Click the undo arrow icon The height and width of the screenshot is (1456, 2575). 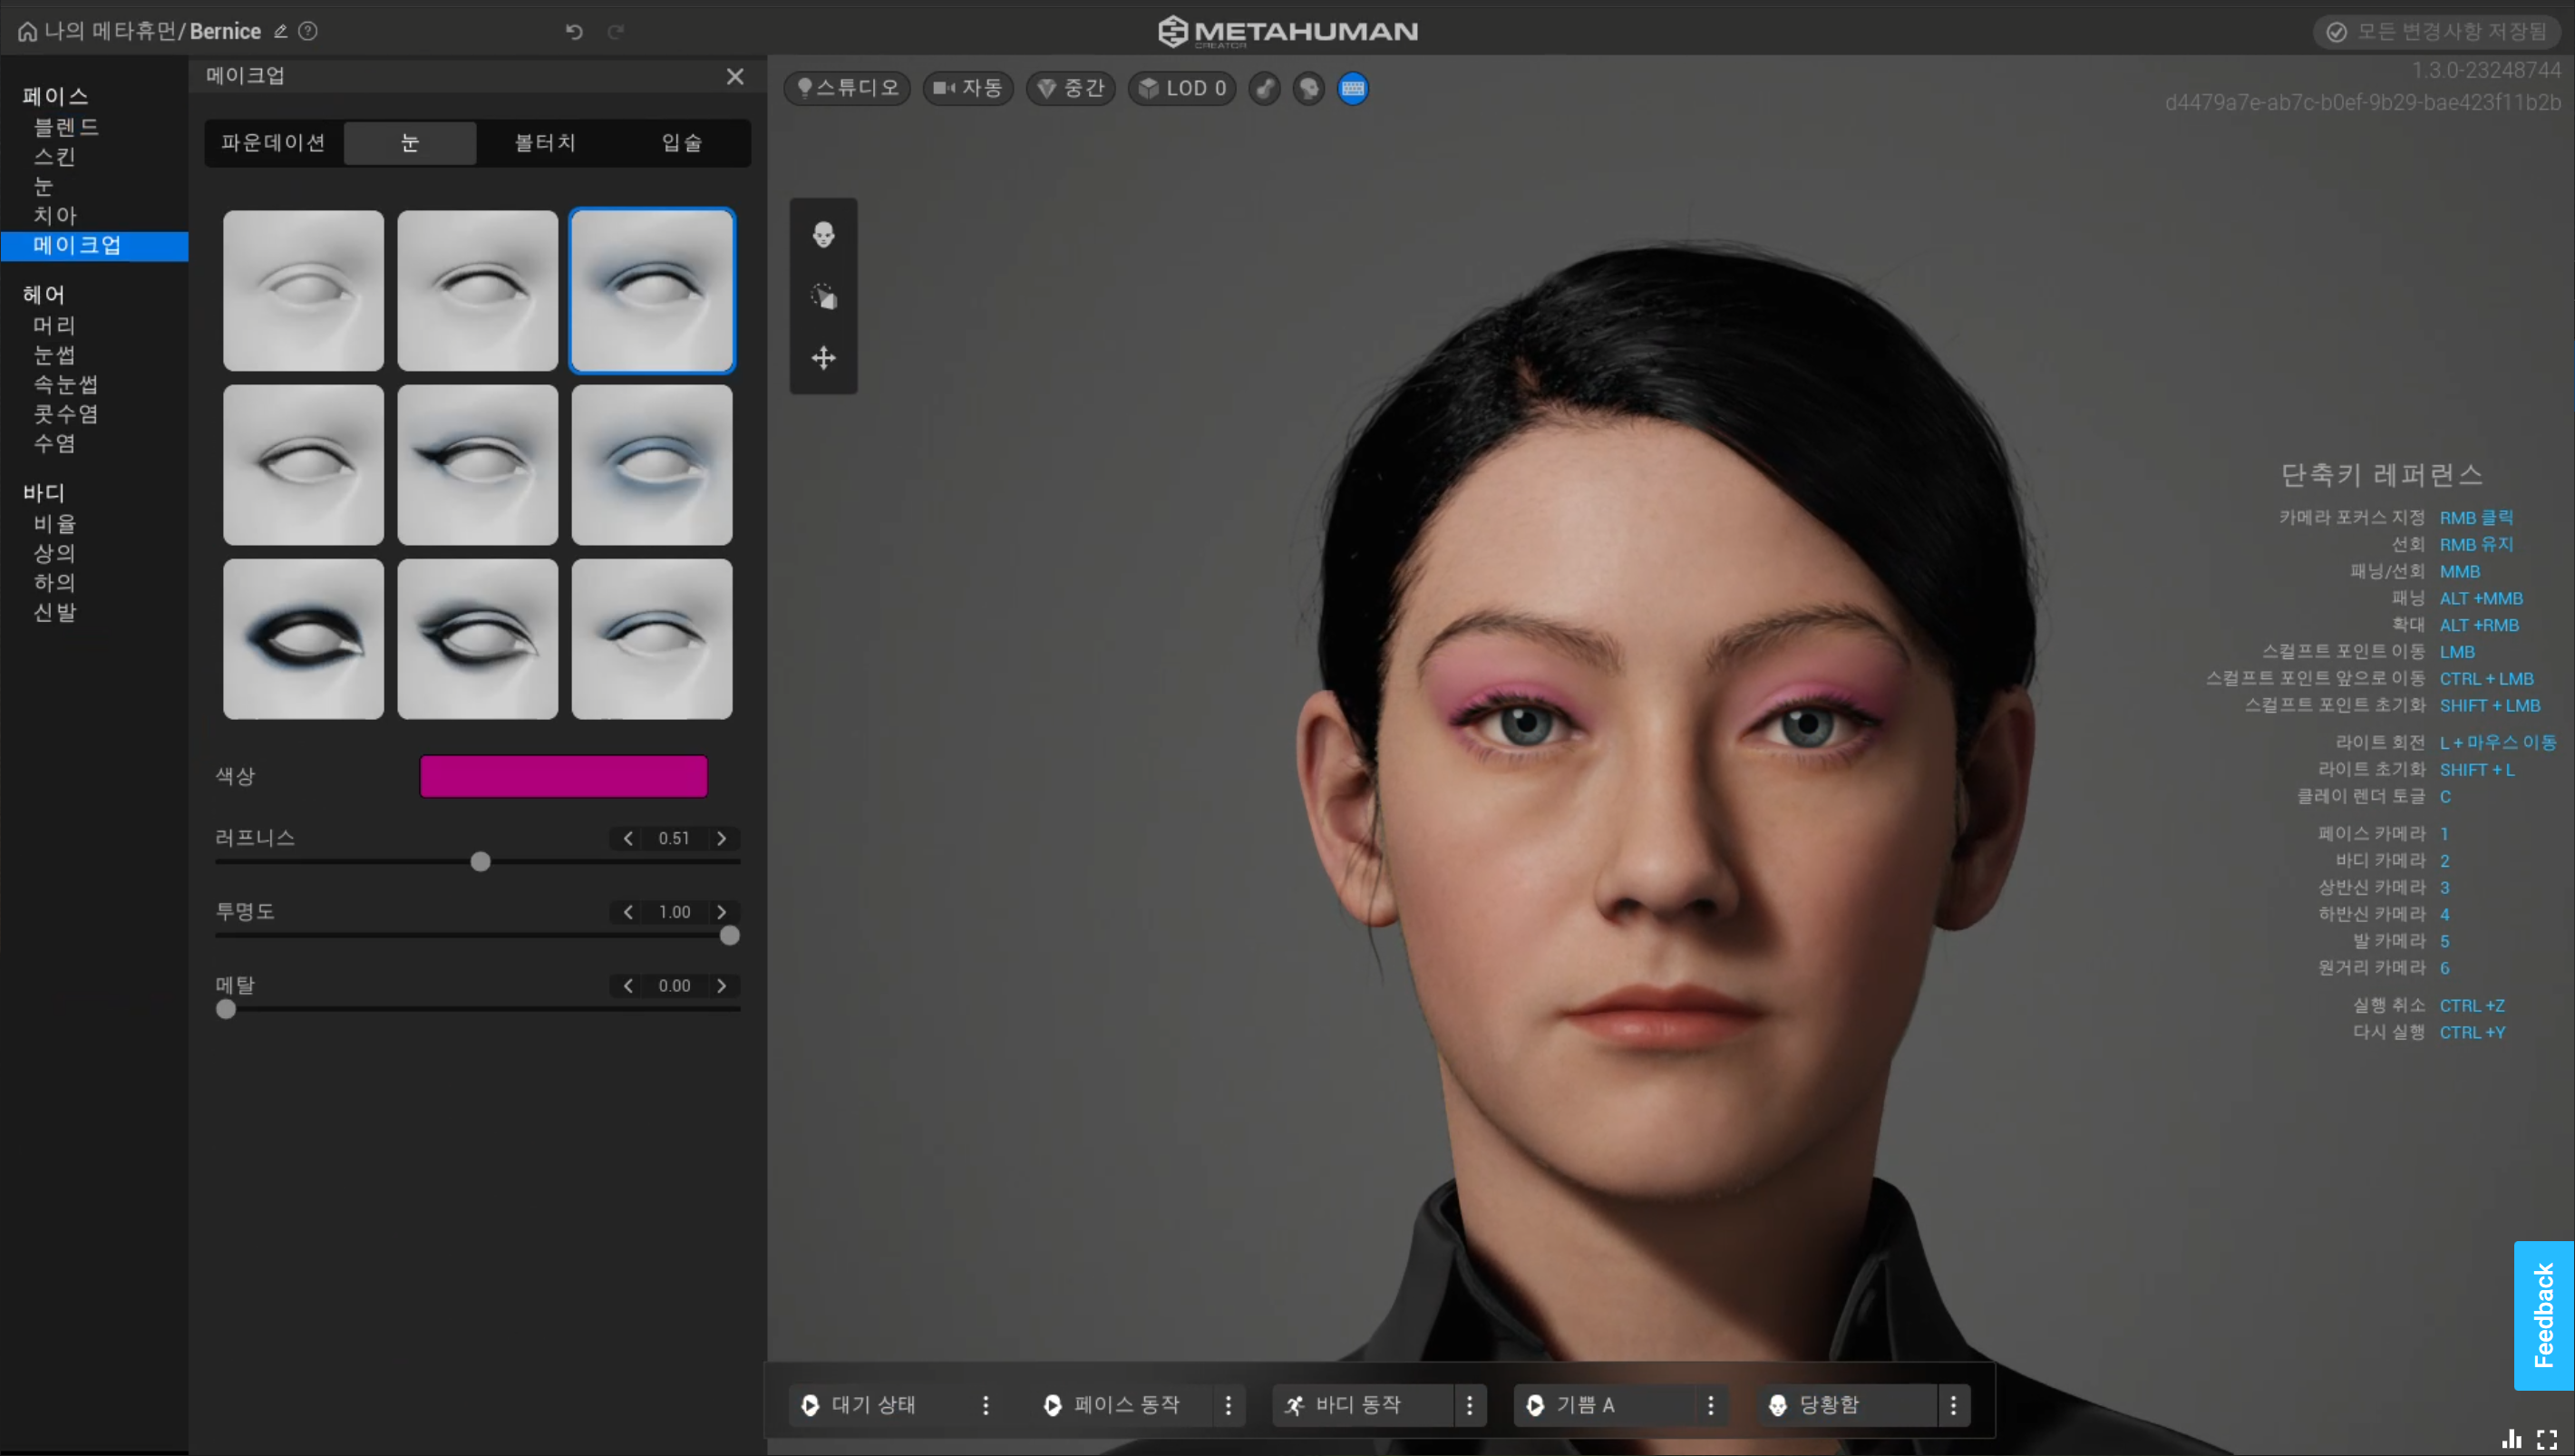click(574, 31)
